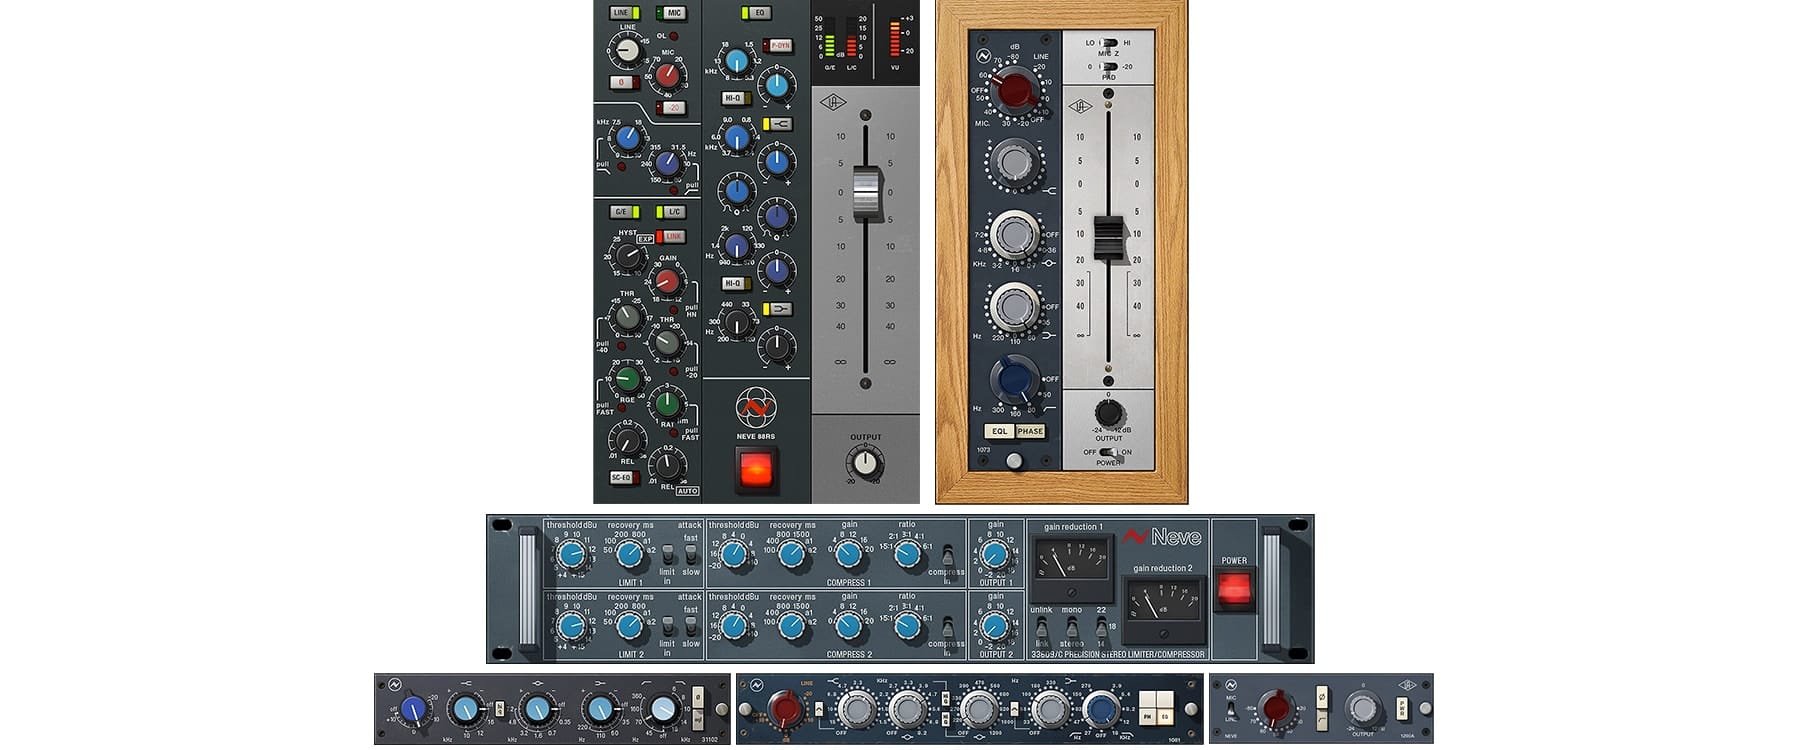
Task: Click the LIMIT 1 threshold knob on 33609
Action: [x=571, y=555]
